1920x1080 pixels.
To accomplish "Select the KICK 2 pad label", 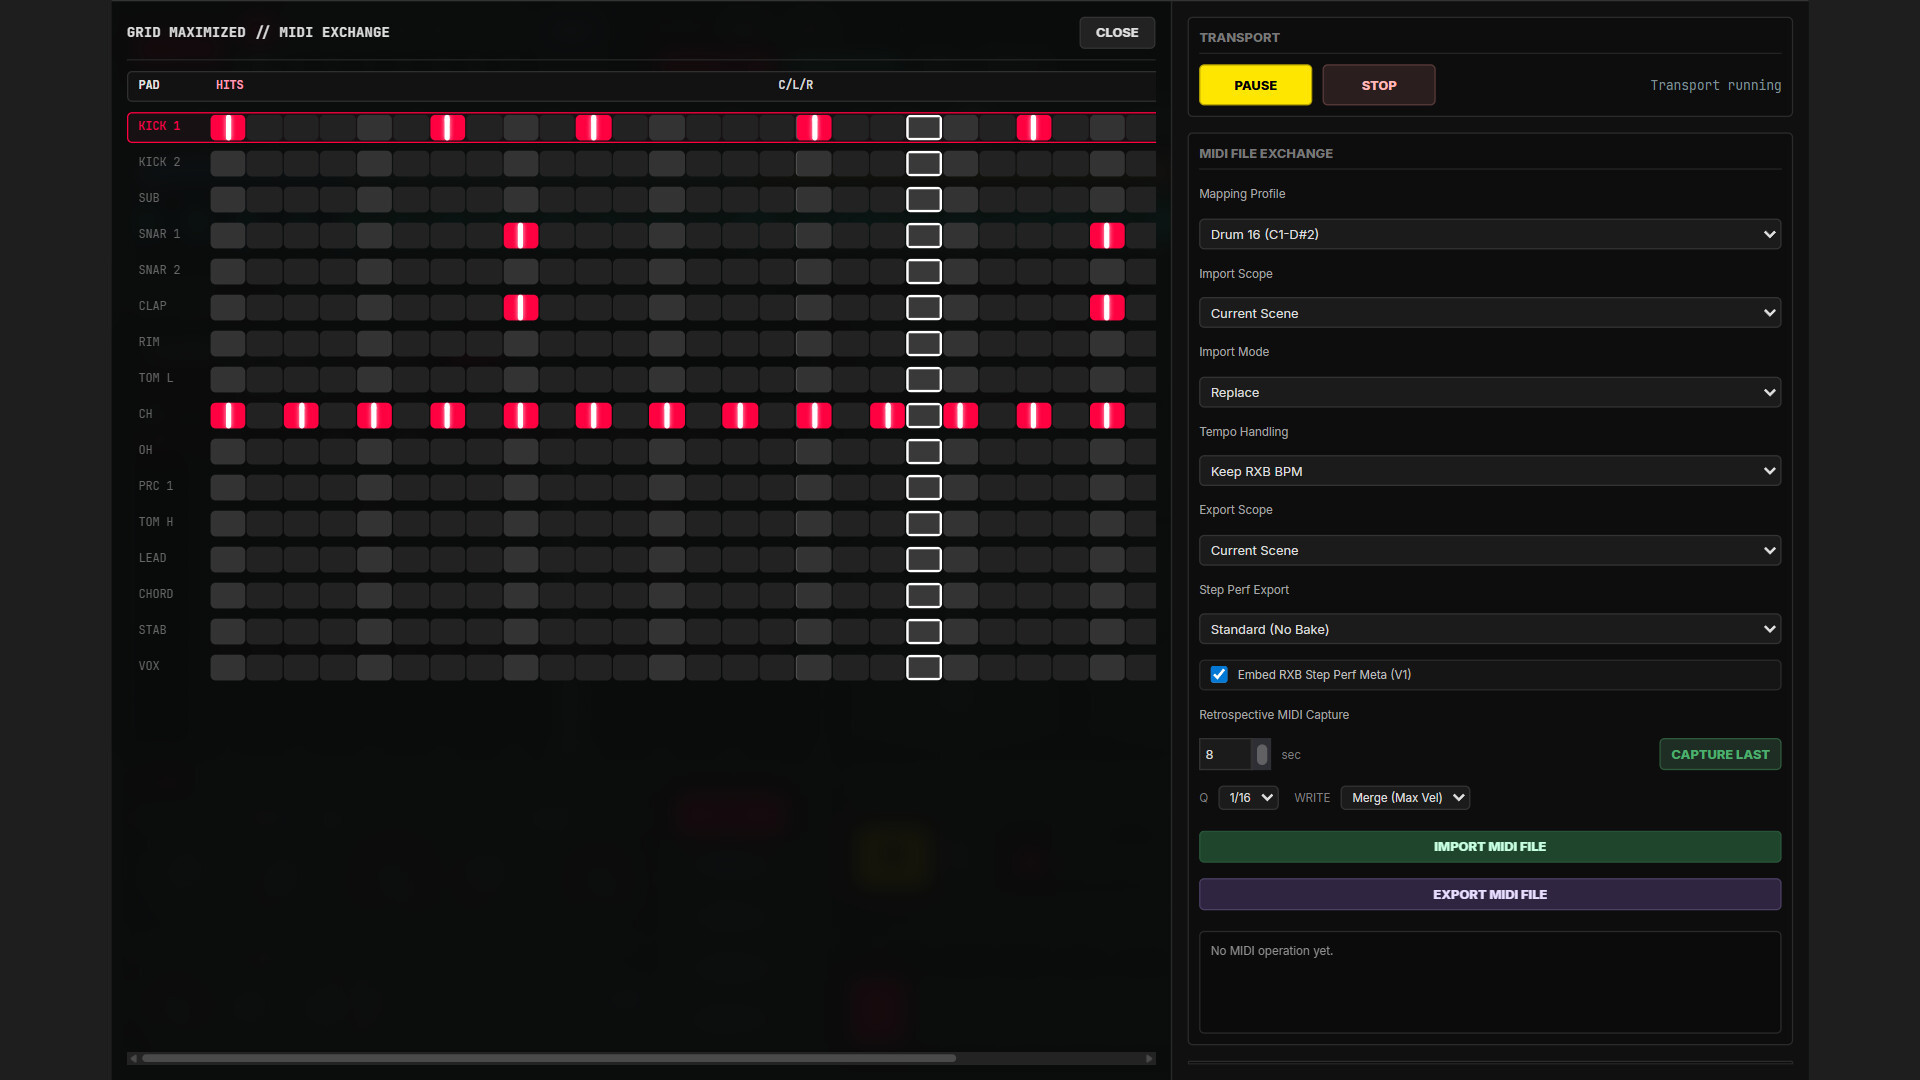I will click(159, 162).
